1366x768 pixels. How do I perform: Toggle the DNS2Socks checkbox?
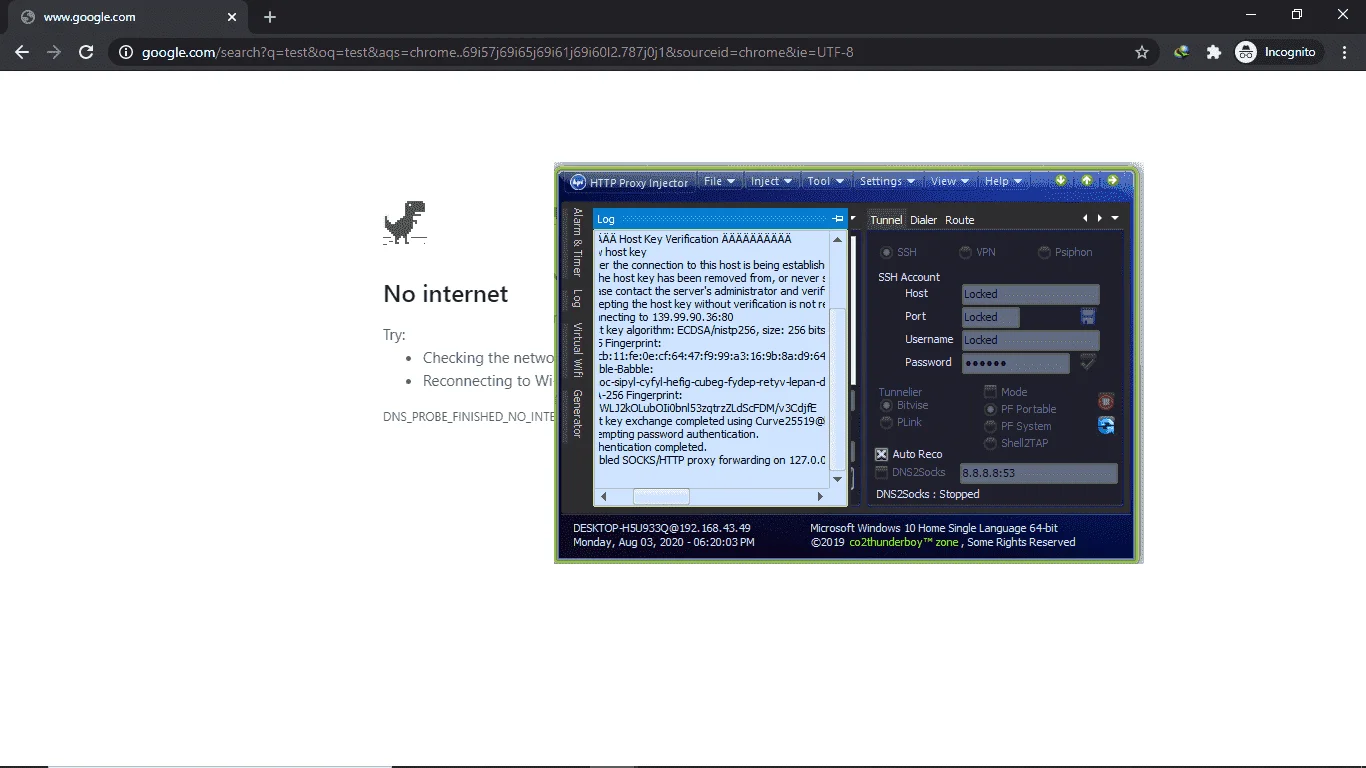(x=881, y=472)
